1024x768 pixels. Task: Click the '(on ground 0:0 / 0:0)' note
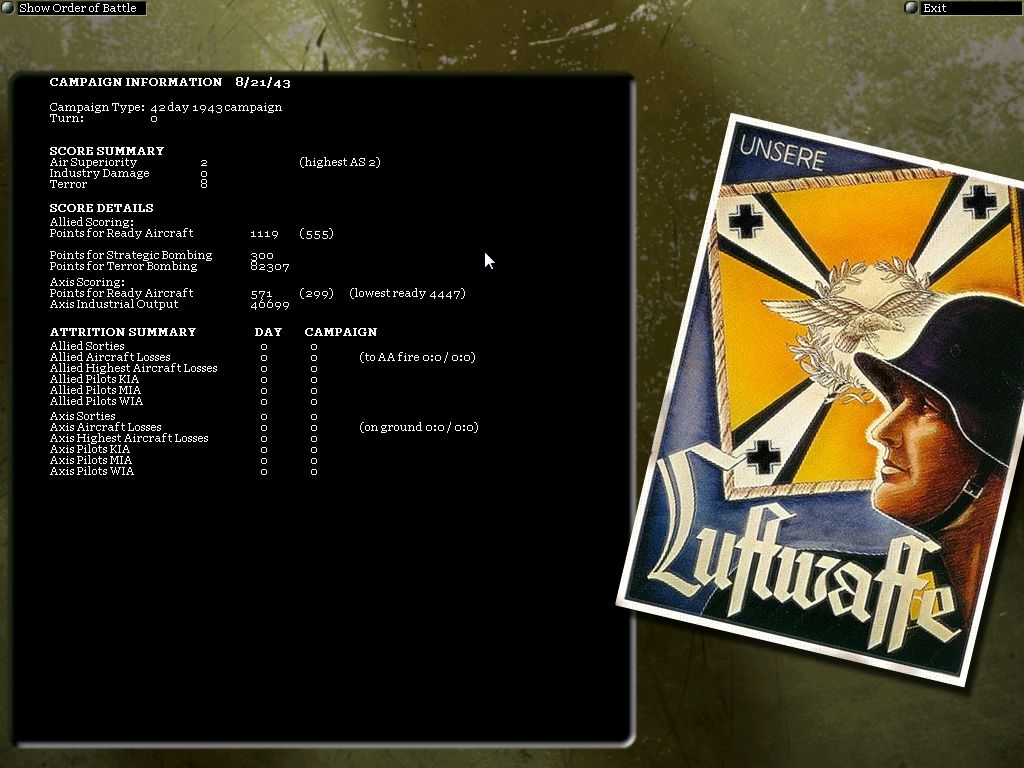[x=419, y=427]
